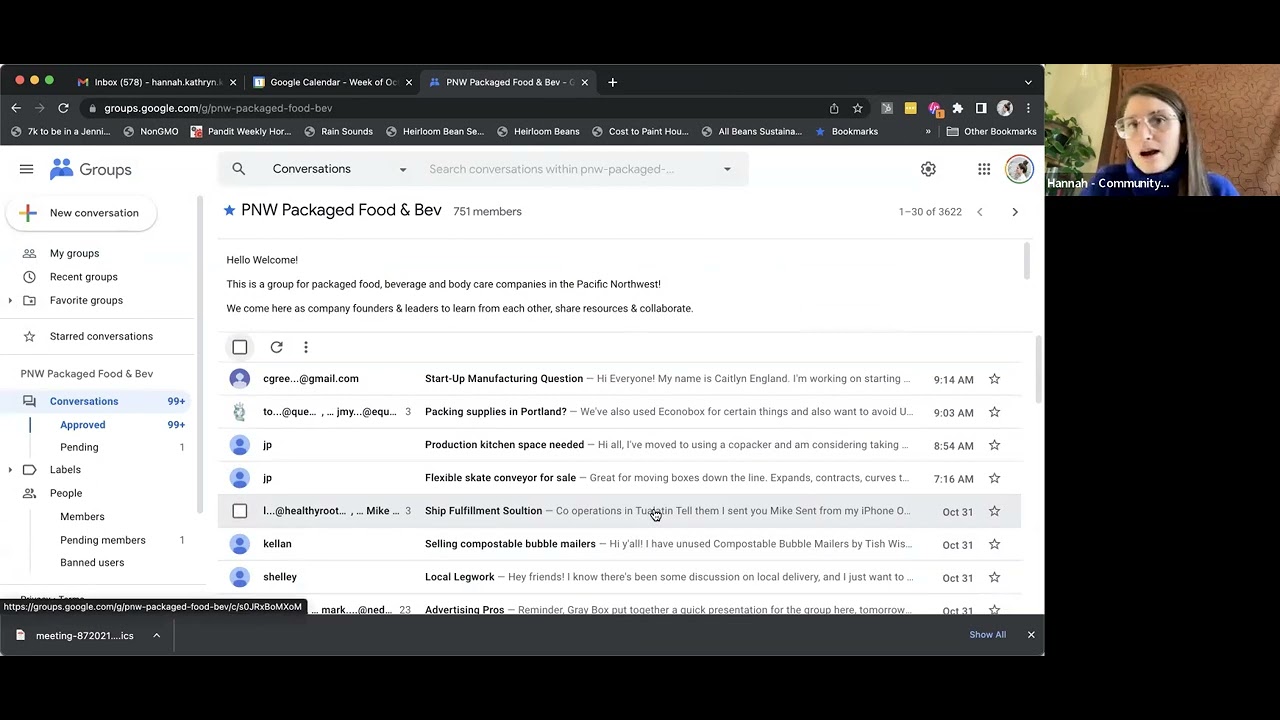Open the three-dot more actions menu
Image resolution: width=1280 pixels, height=720 pixels.
point(306,347)
